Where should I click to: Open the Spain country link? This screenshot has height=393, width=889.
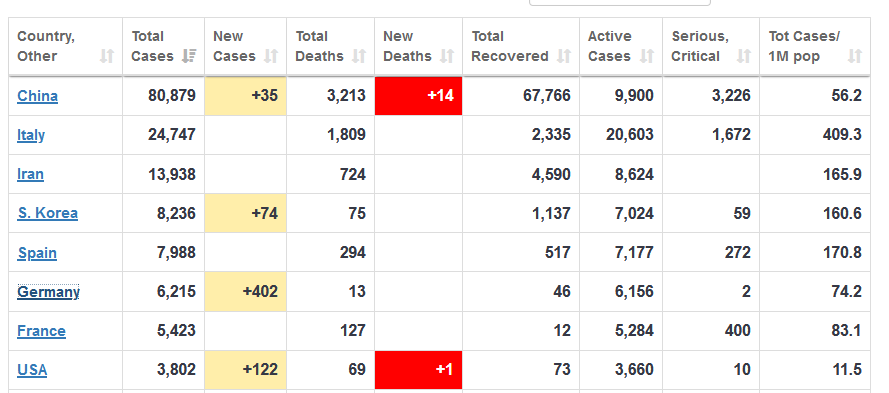coord(37,253)
